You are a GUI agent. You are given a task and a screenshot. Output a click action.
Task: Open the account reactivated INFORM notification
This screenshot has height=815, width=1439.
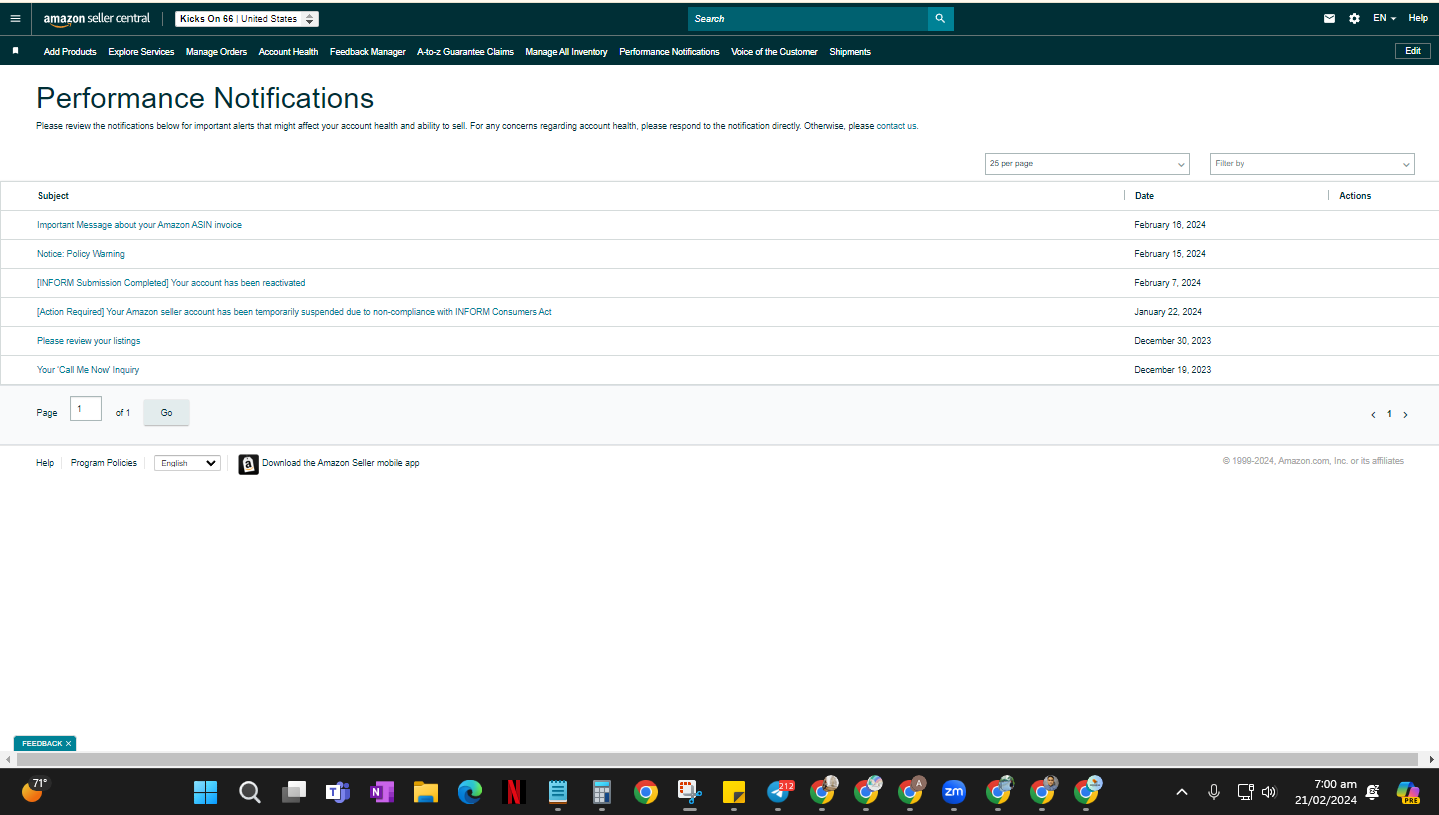coord(171,283)
